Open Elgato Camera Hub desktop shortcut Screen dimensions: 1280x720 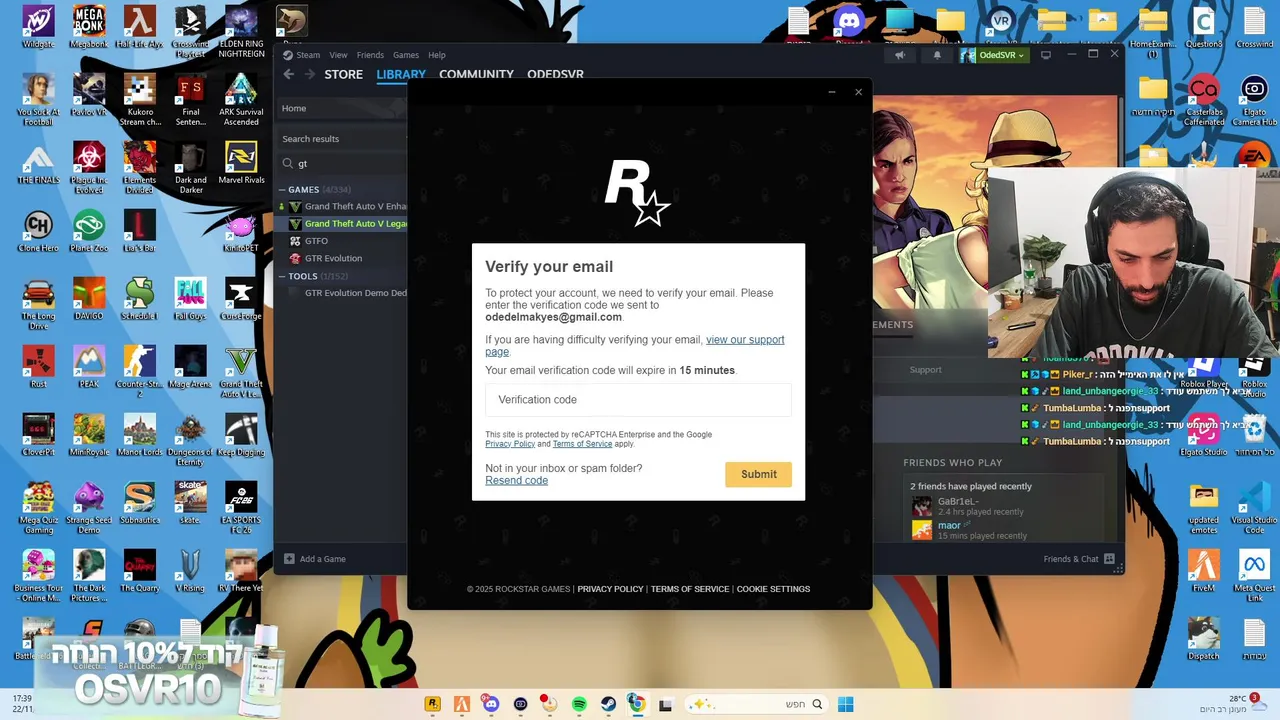(x=1254, y=99)
